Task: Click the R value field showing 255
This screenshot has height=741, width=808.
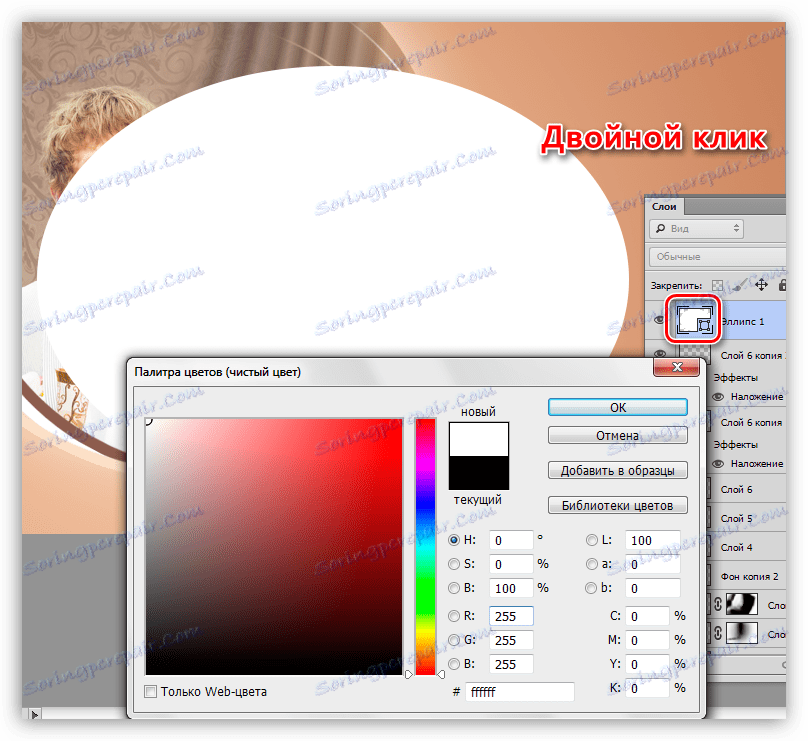Action: point(511,616)
